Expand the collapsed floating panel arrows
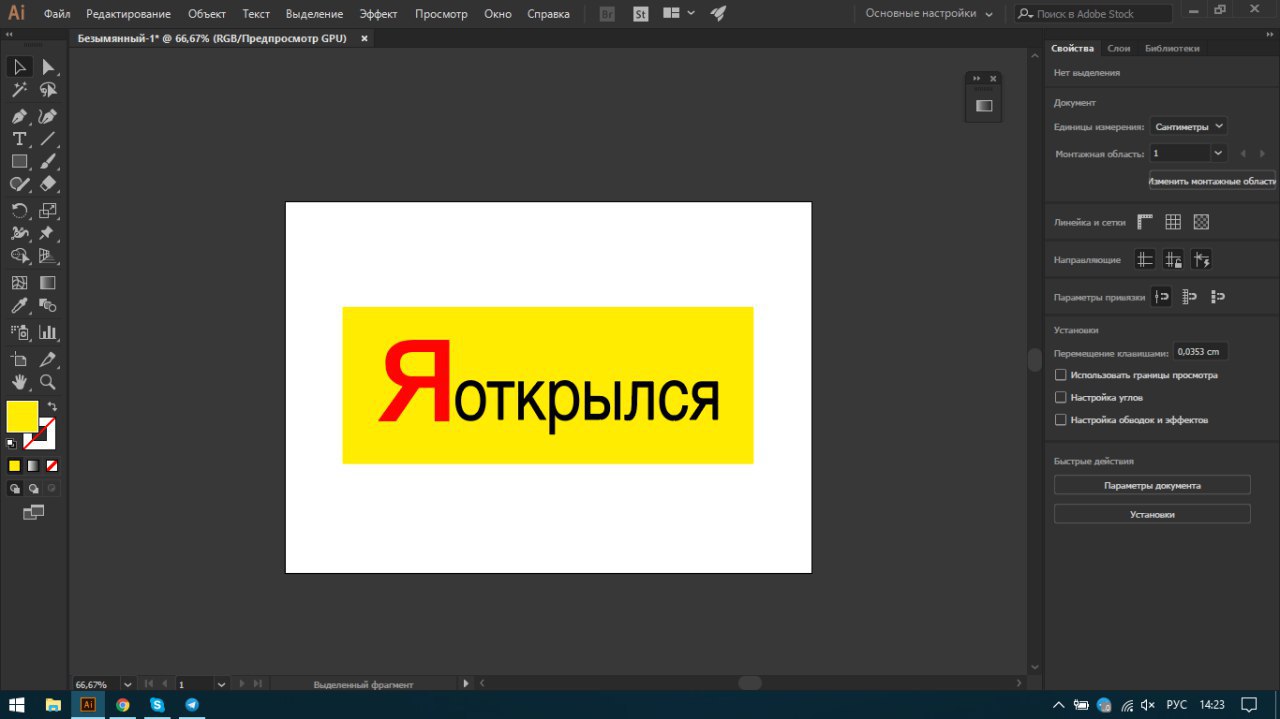1280x719 pixels. point(977,78)
